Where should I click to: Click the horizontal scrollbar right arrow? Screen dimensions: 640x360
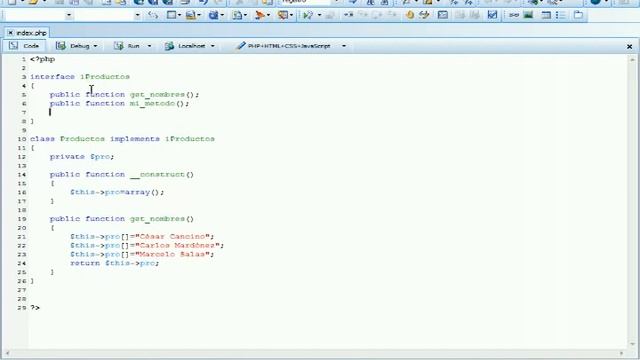[622, 353]
